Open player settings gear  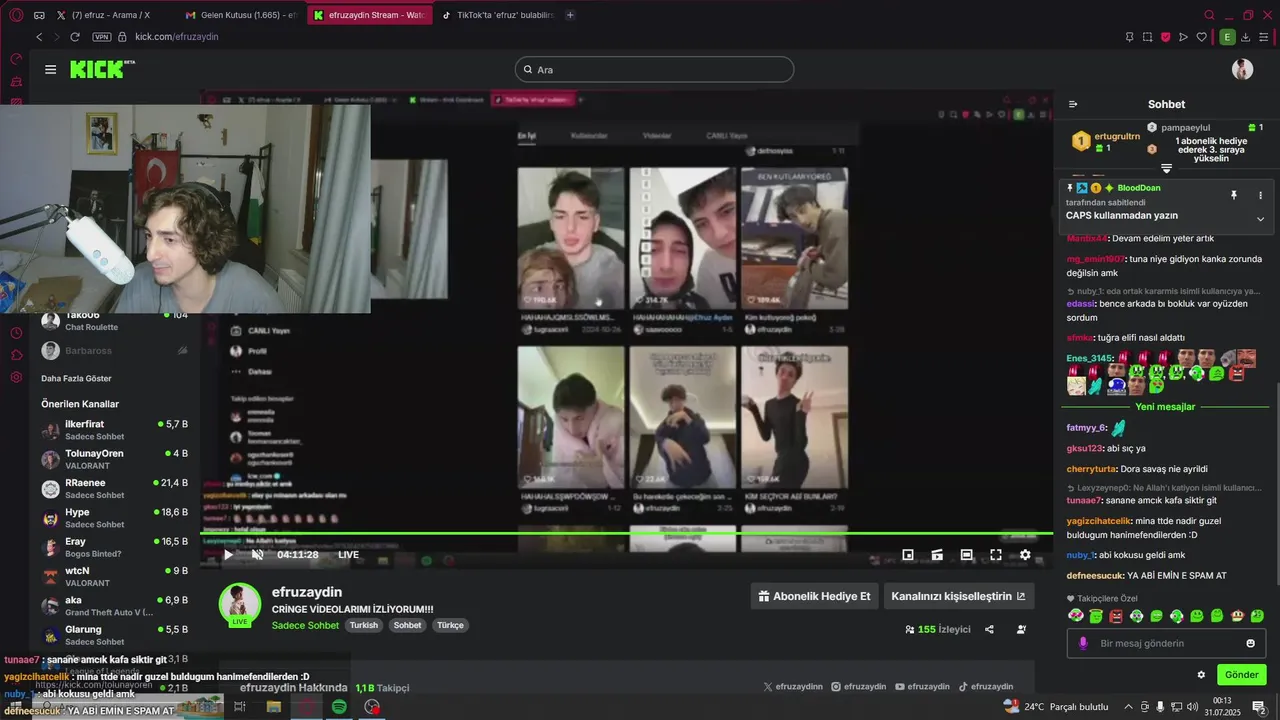(x=1025, y=555)
